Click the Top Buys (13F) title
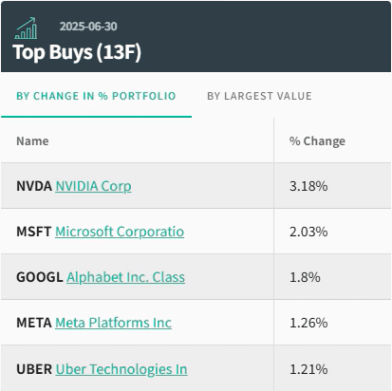This screenshot has height=391, width=392. (77, 52)
